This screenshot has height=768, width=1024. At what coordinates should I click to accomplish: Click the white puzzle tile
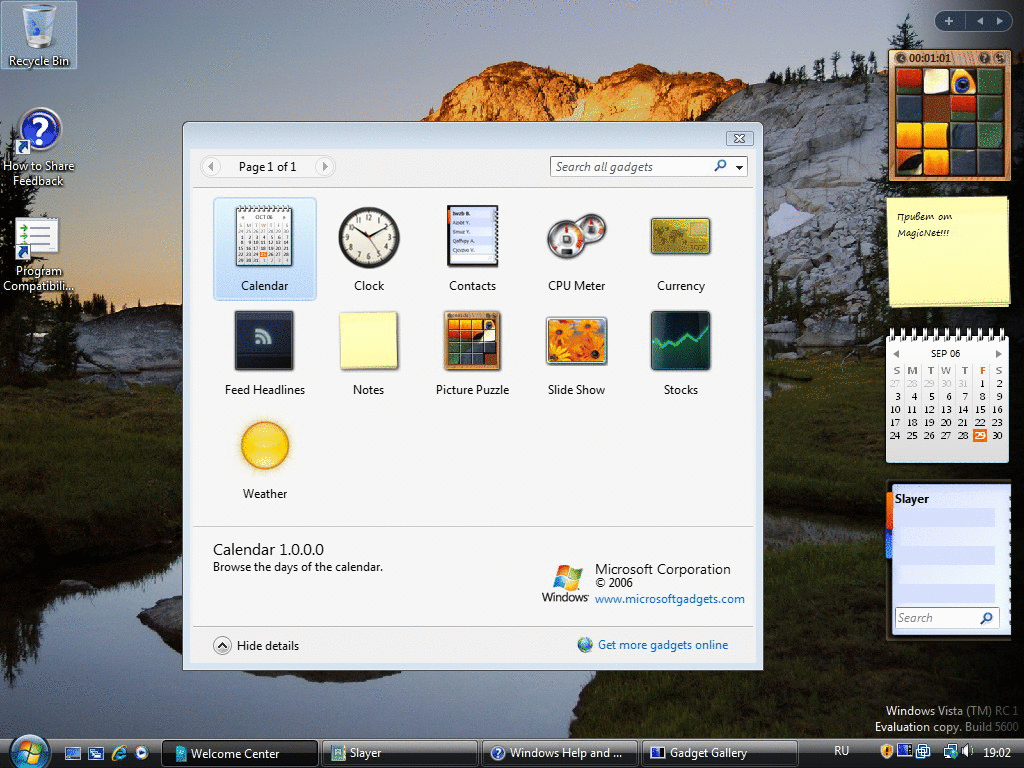point(936,82)
